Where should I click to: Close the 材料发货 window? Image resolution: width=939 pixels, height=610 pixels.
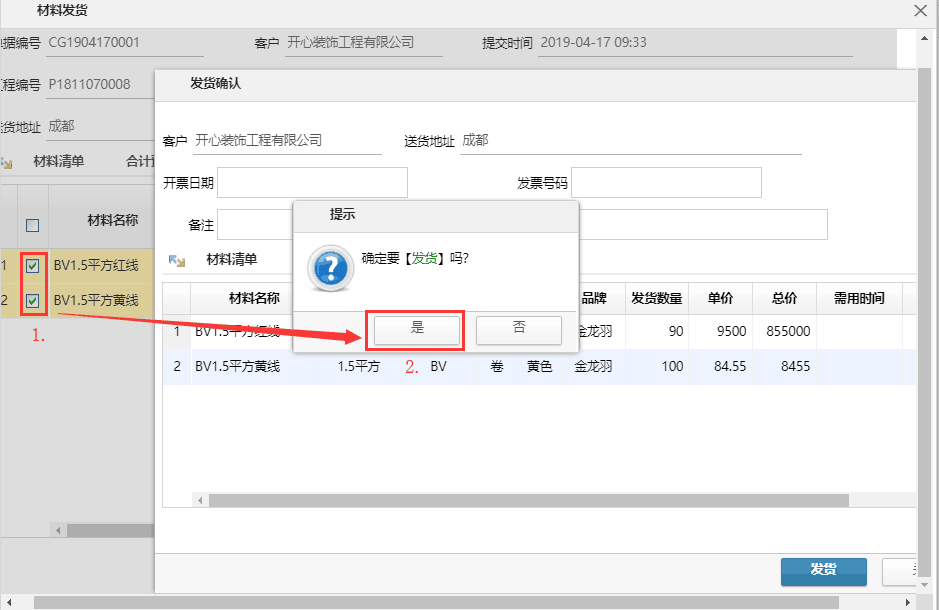pos(920,11)
